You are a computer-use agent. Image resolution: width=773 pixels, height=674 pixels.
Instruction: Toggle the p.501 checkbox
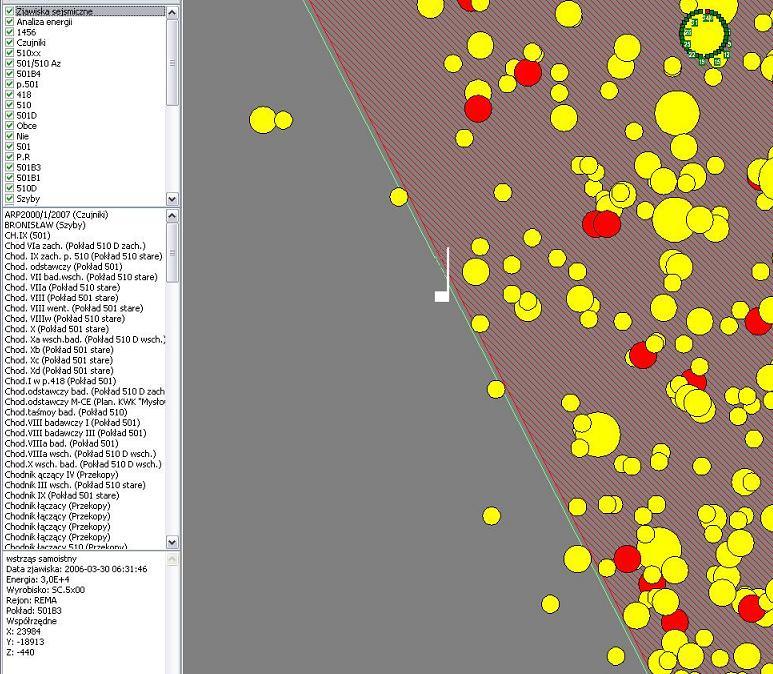9,84
